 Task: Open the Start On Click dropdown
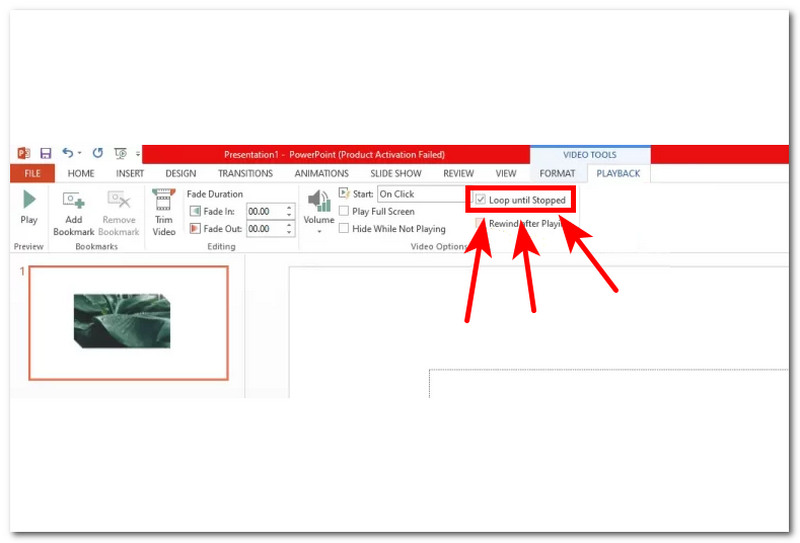(x=420, y=194)
